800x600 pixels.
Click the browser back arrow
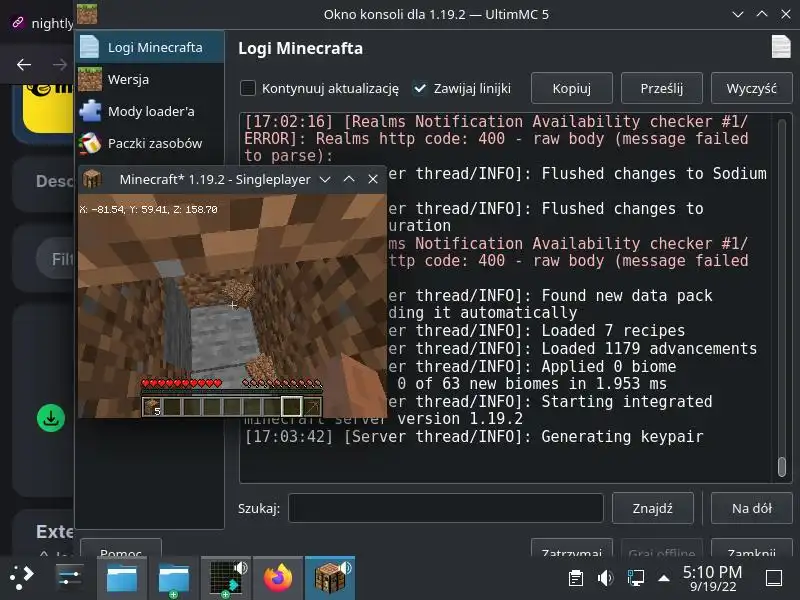tap(23, 64)
